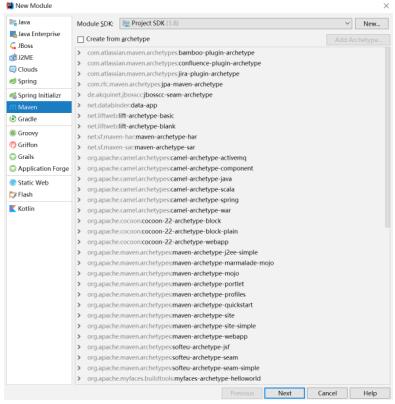Image resolution: width=395 pixels, height=404 pixels.
Task: Select the Flash folder icon
Action: tap(13, 195)
